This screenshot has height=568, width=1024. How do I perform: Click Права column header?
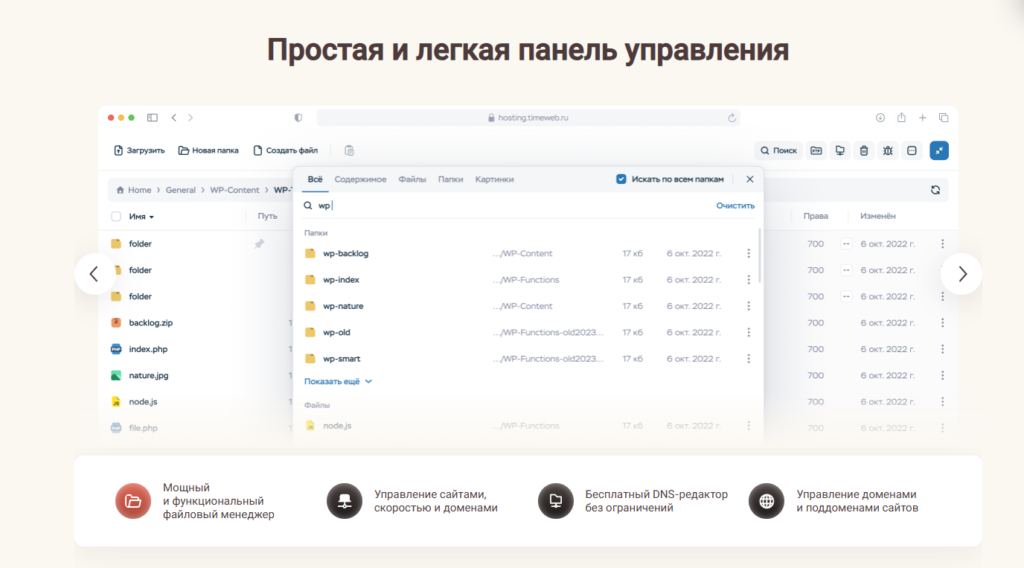pos(816,216)
